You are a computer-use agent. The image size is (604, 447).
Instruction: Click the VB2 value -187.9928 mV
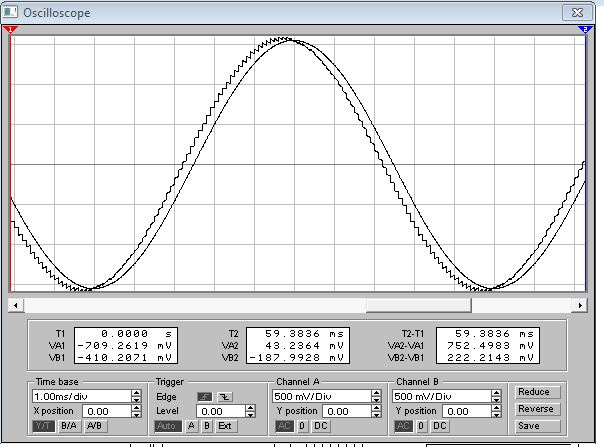tap(298, 358)
